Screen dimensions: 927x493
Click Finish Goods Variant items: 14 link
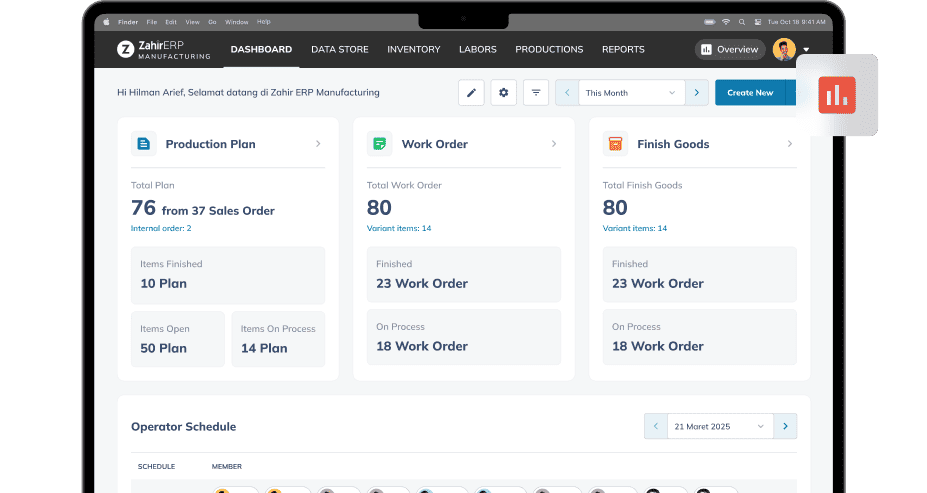point(635,228)
